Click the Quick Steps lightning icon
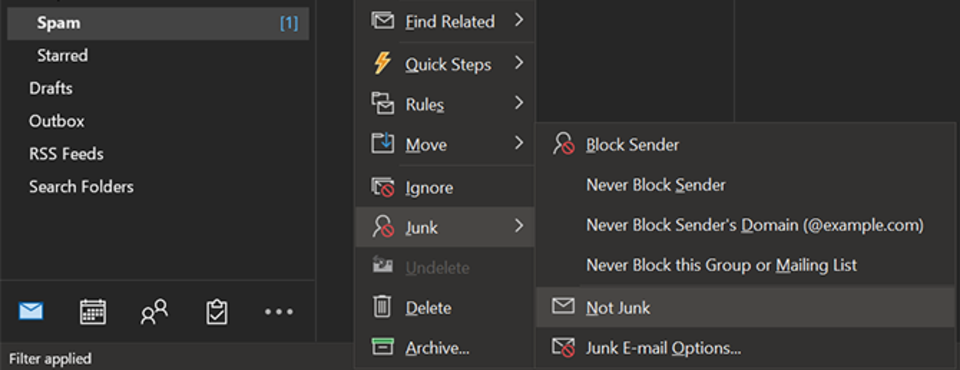 click(x=383, y=64)
